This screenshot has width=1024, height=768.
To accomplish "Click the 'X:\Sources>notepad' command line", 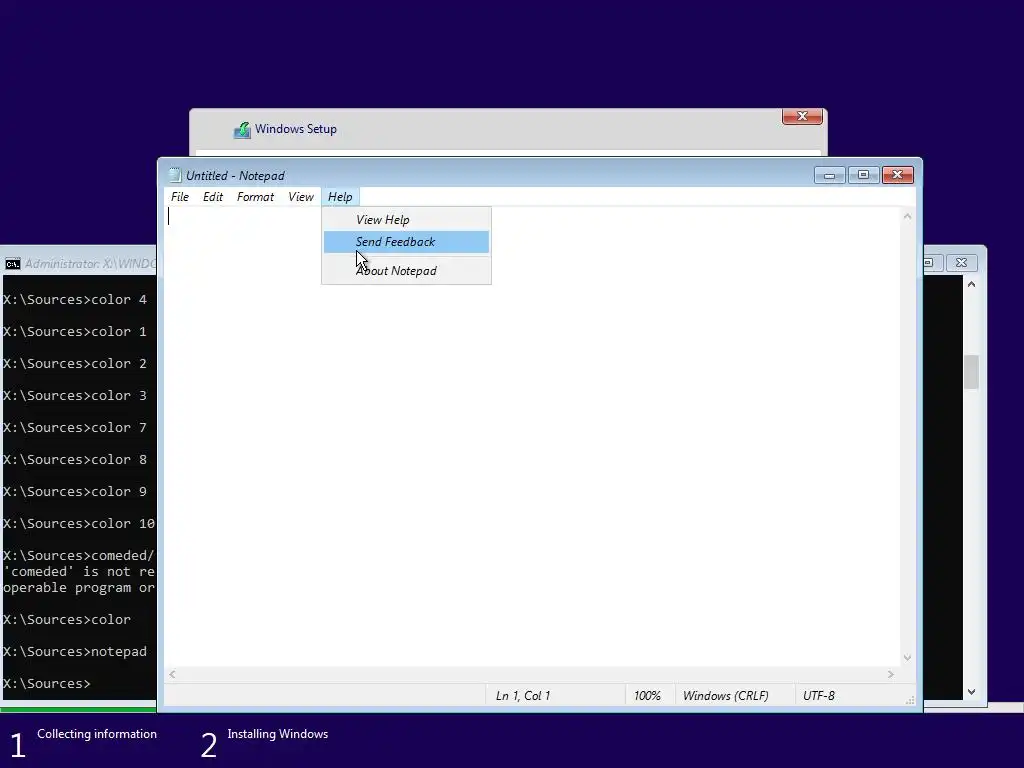I will pos(75,652).
